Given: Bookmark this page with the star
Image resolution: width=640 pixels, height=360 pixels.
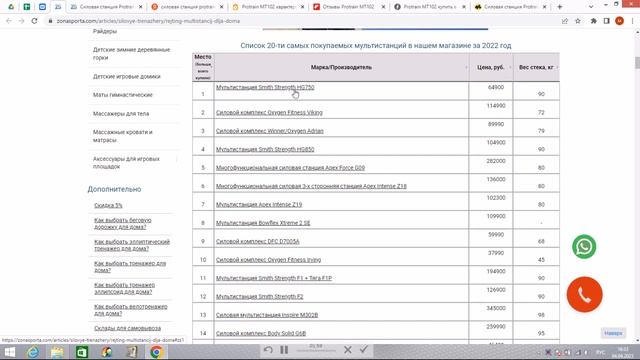Looking at the screenshot, I should pyautogui.click(x=578, y=21).
